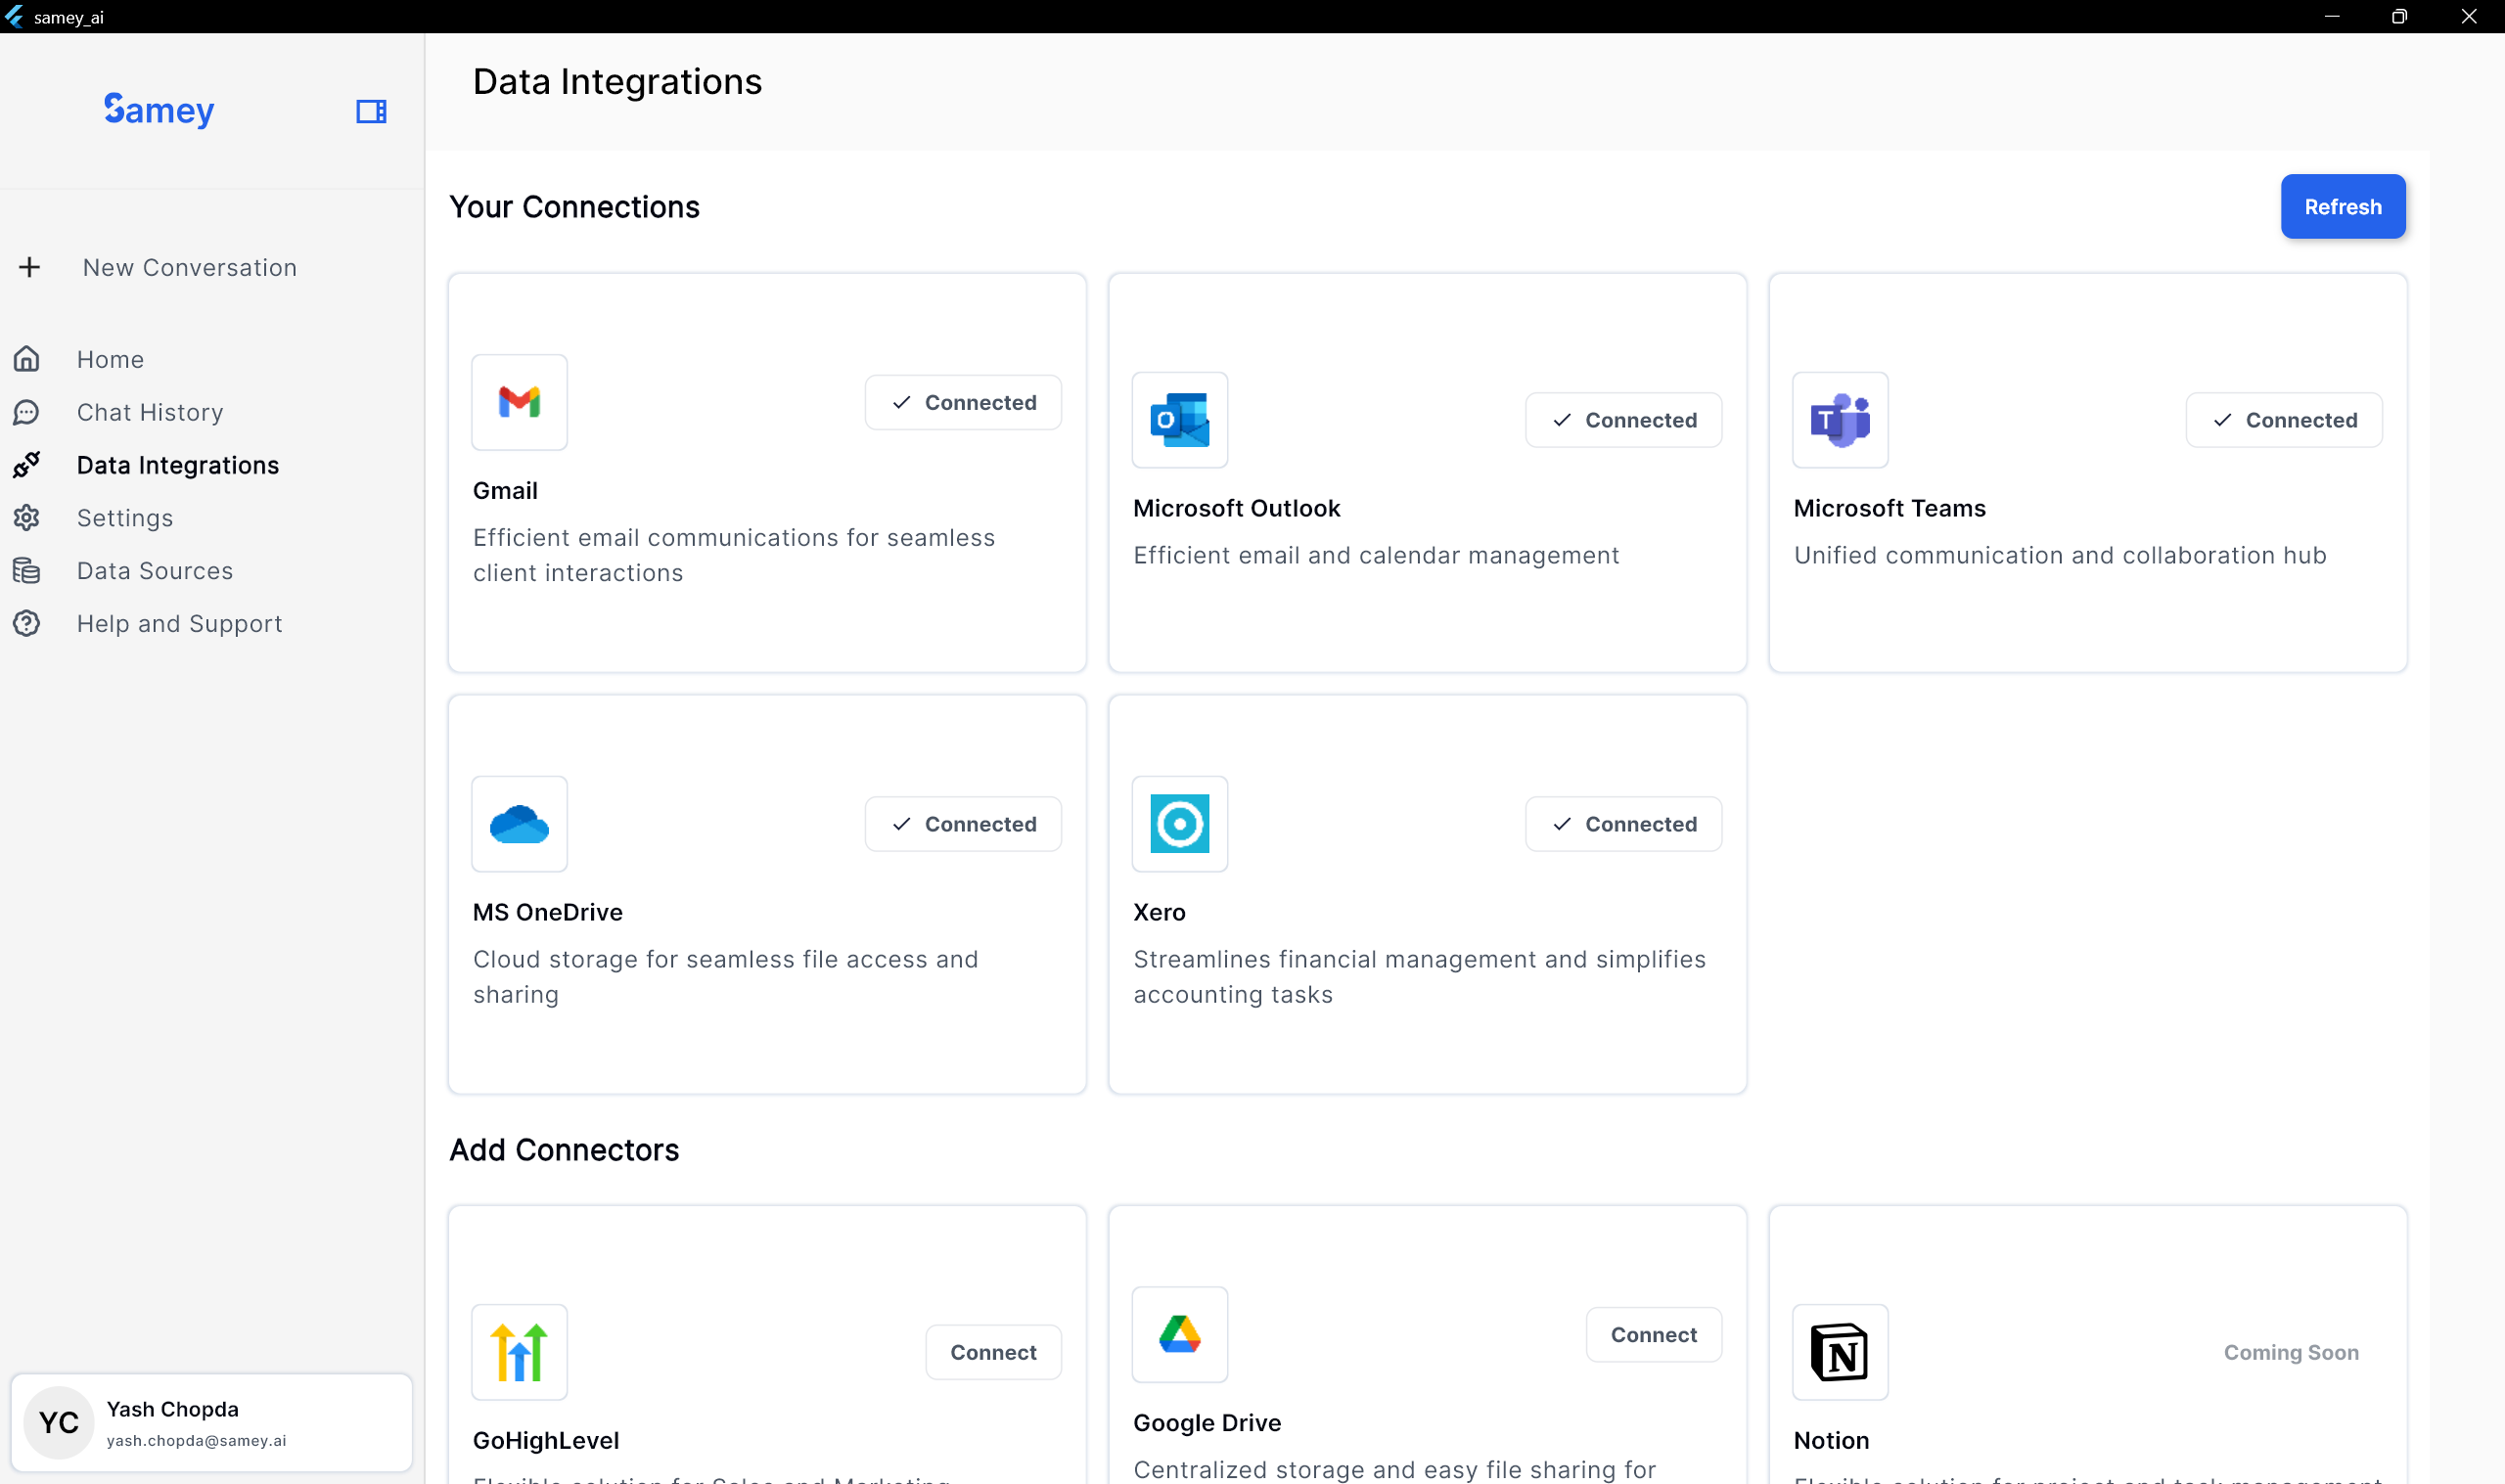The image size is (2505, 1484).
Task: Open Yash Chopda profile card
Action: click(x=211, y=1423)
